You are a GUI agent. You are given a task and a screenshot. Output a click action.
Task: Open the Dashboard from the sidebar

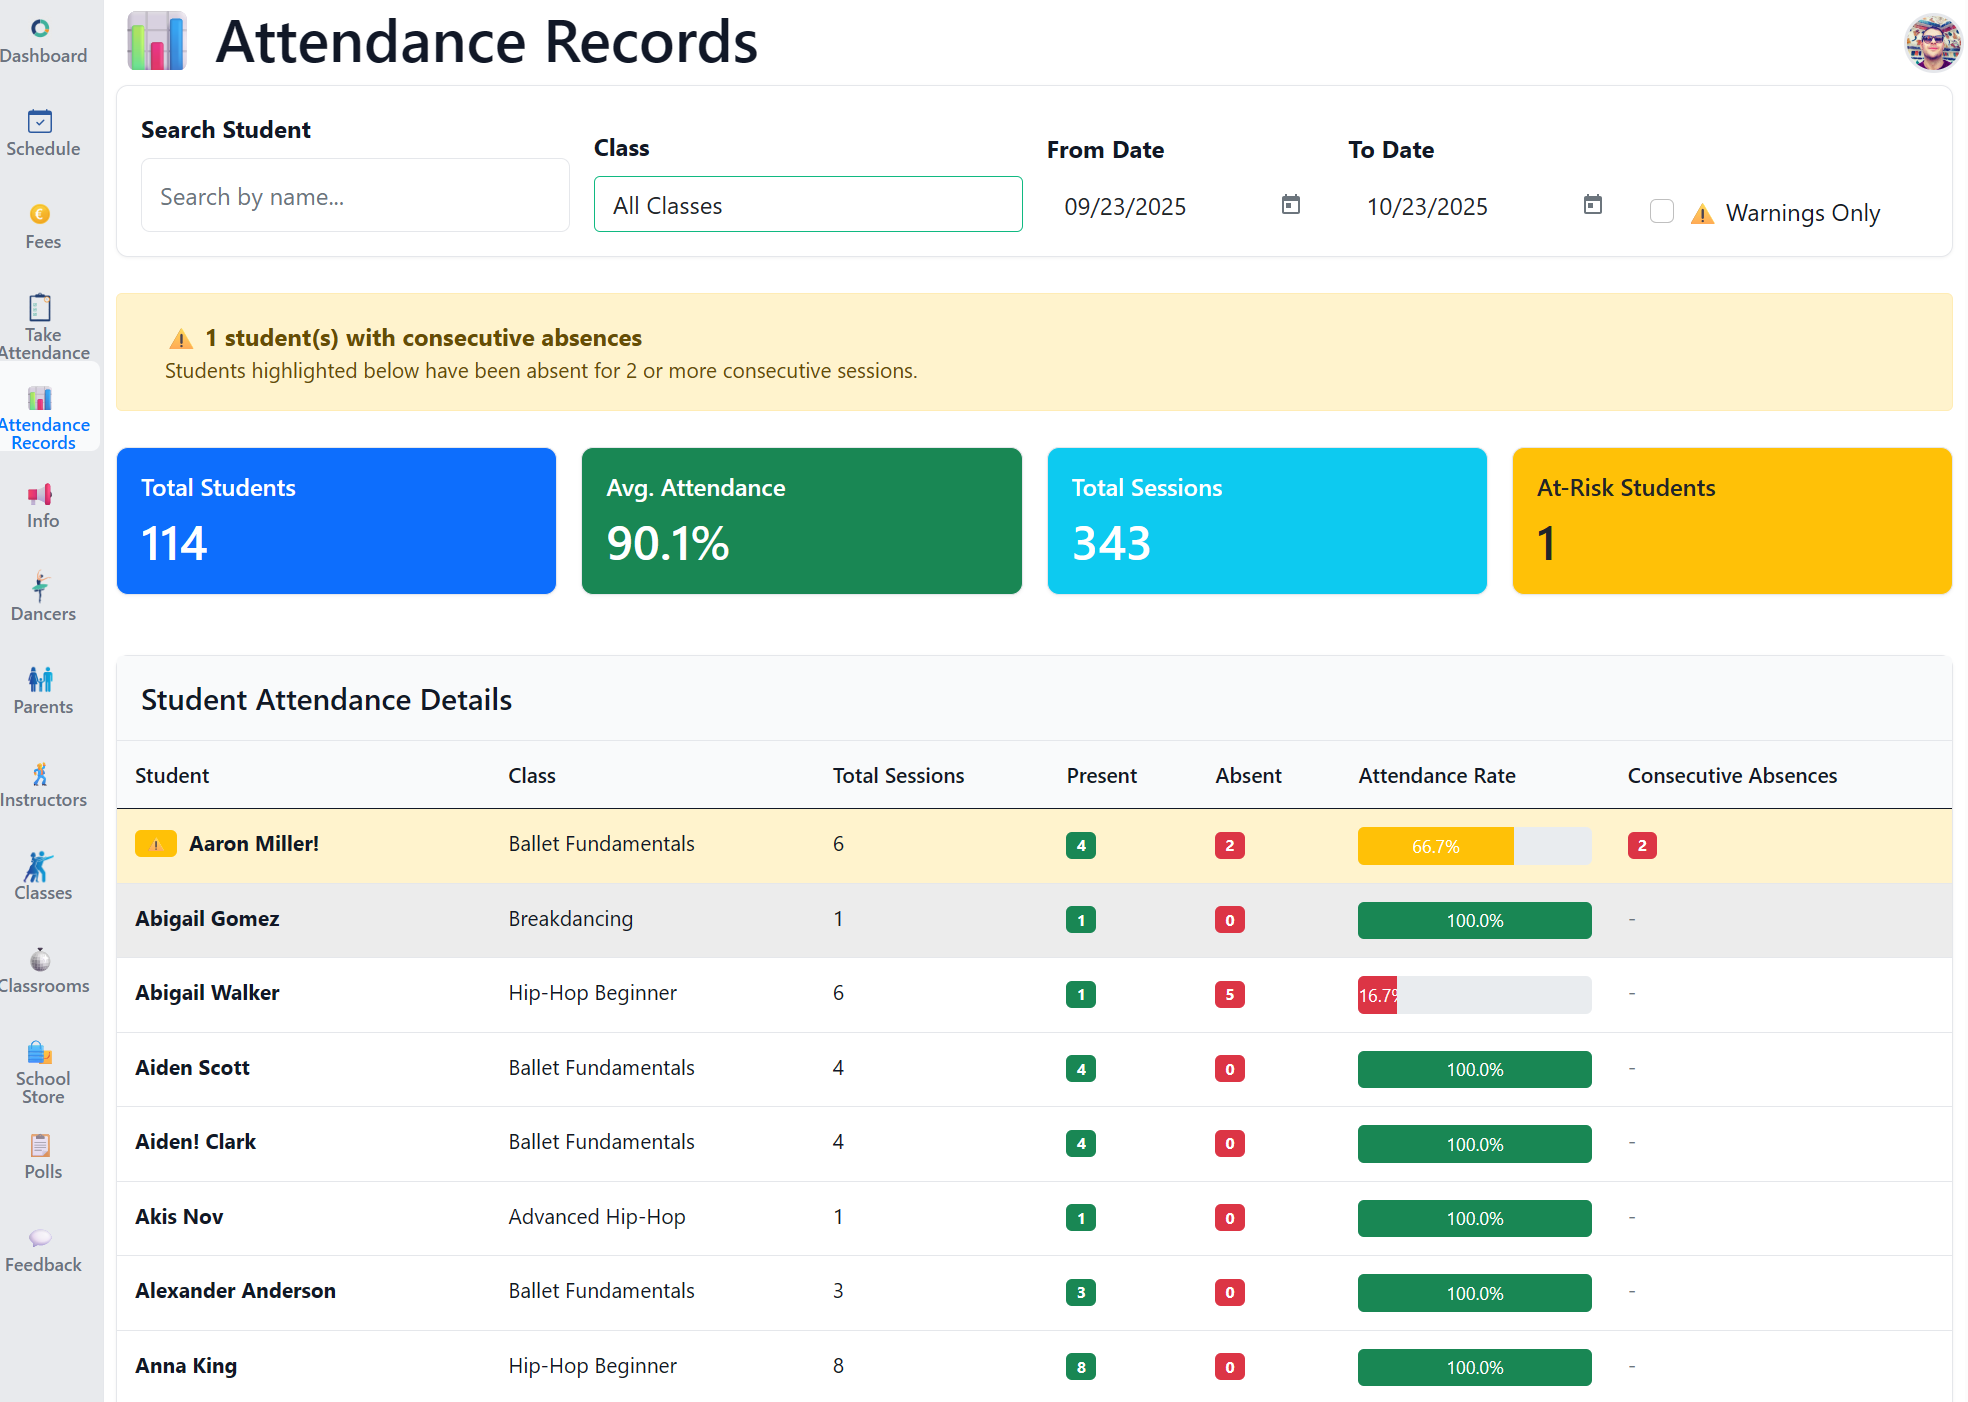click(42, 42)
